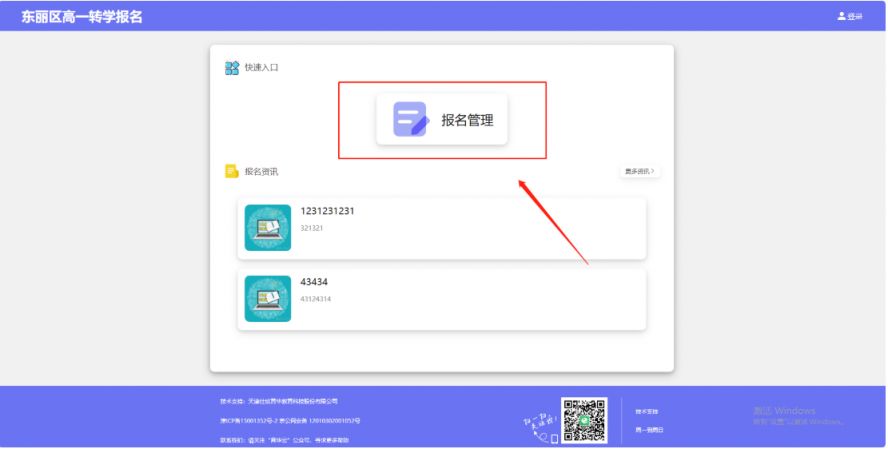
Task: Click the thumbnail of news item 1231231231
Action: [267, 228]
